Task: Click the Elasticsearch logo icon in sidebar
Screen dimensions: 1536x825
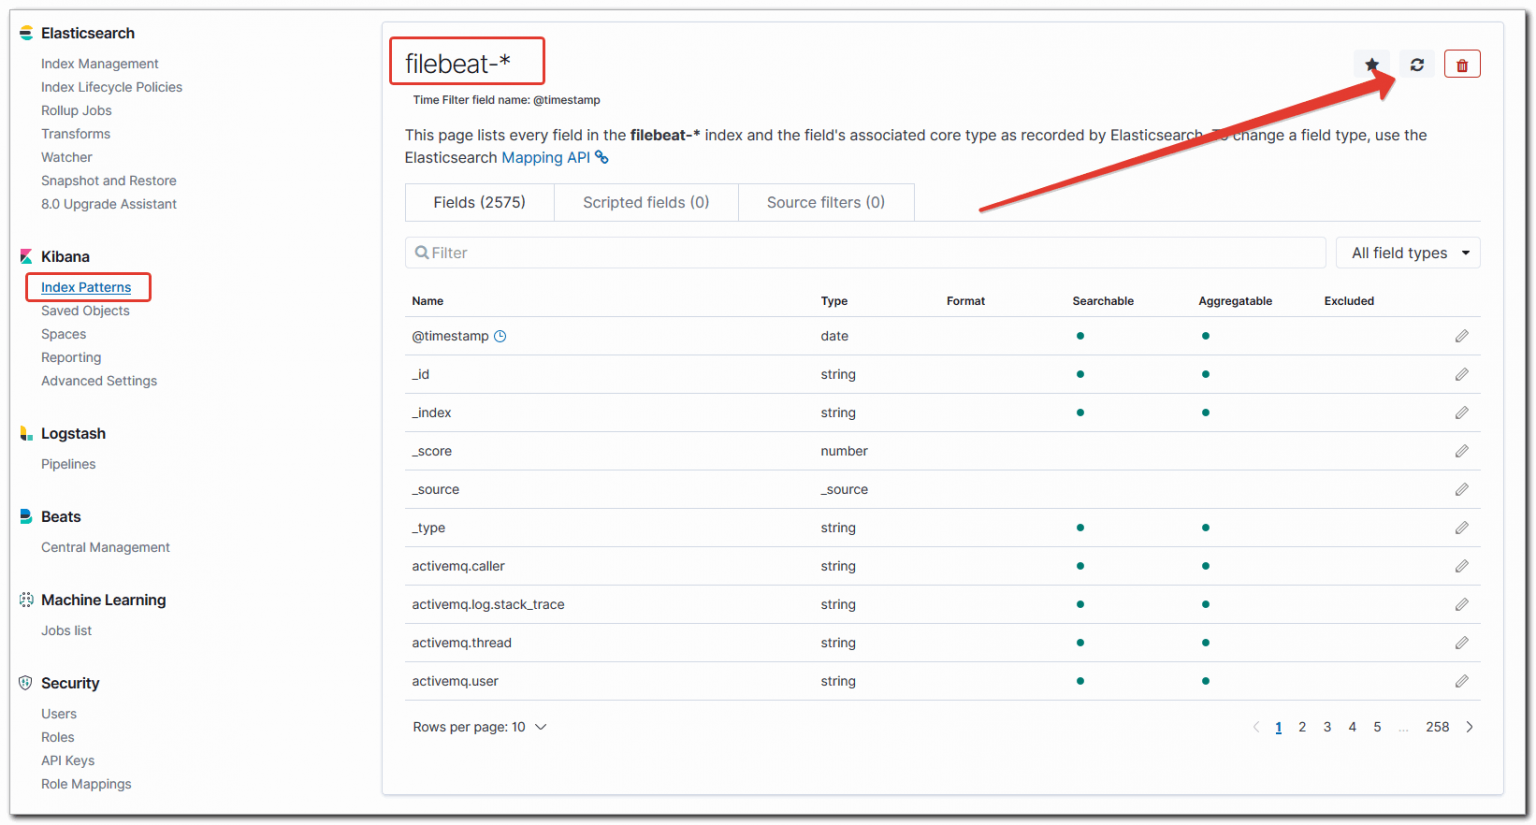Action: click(26, 33)
